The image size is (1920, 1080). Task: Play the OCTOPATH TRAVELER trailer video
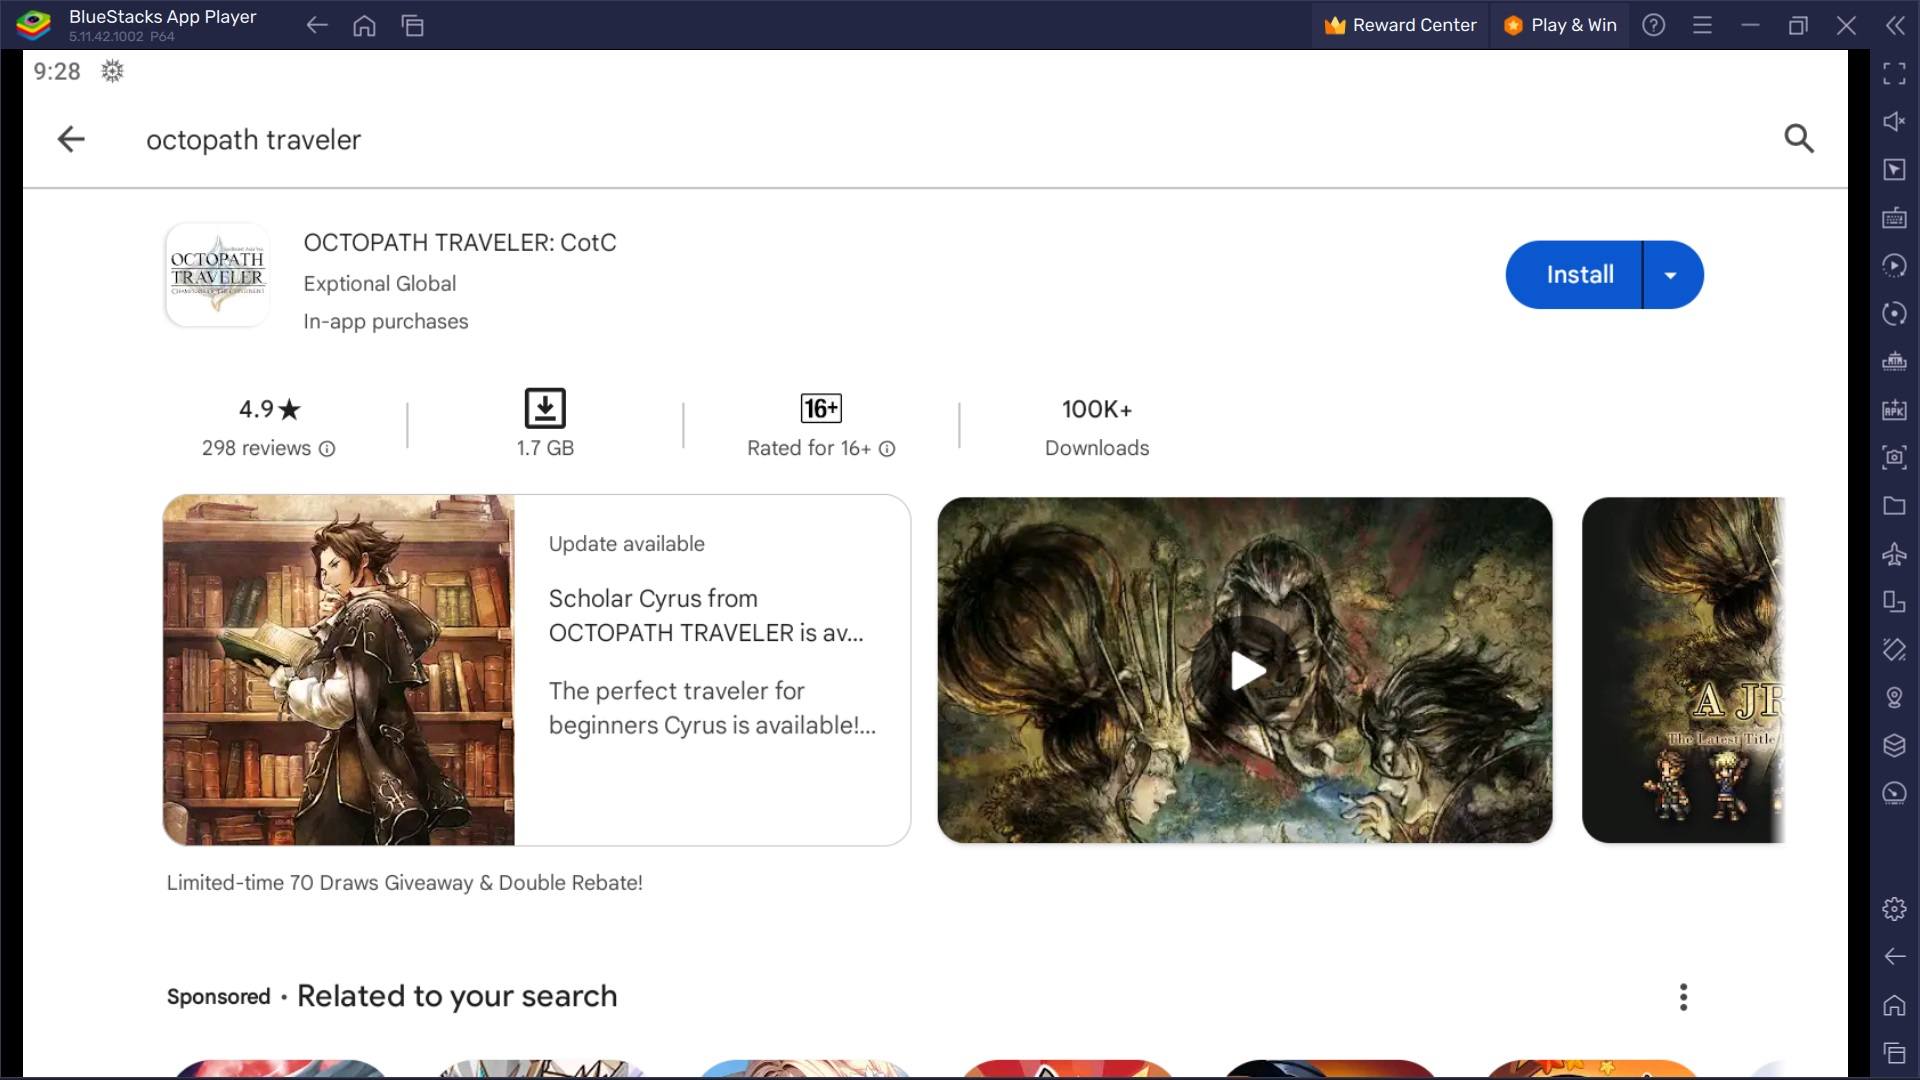(x=1246, y=669)
